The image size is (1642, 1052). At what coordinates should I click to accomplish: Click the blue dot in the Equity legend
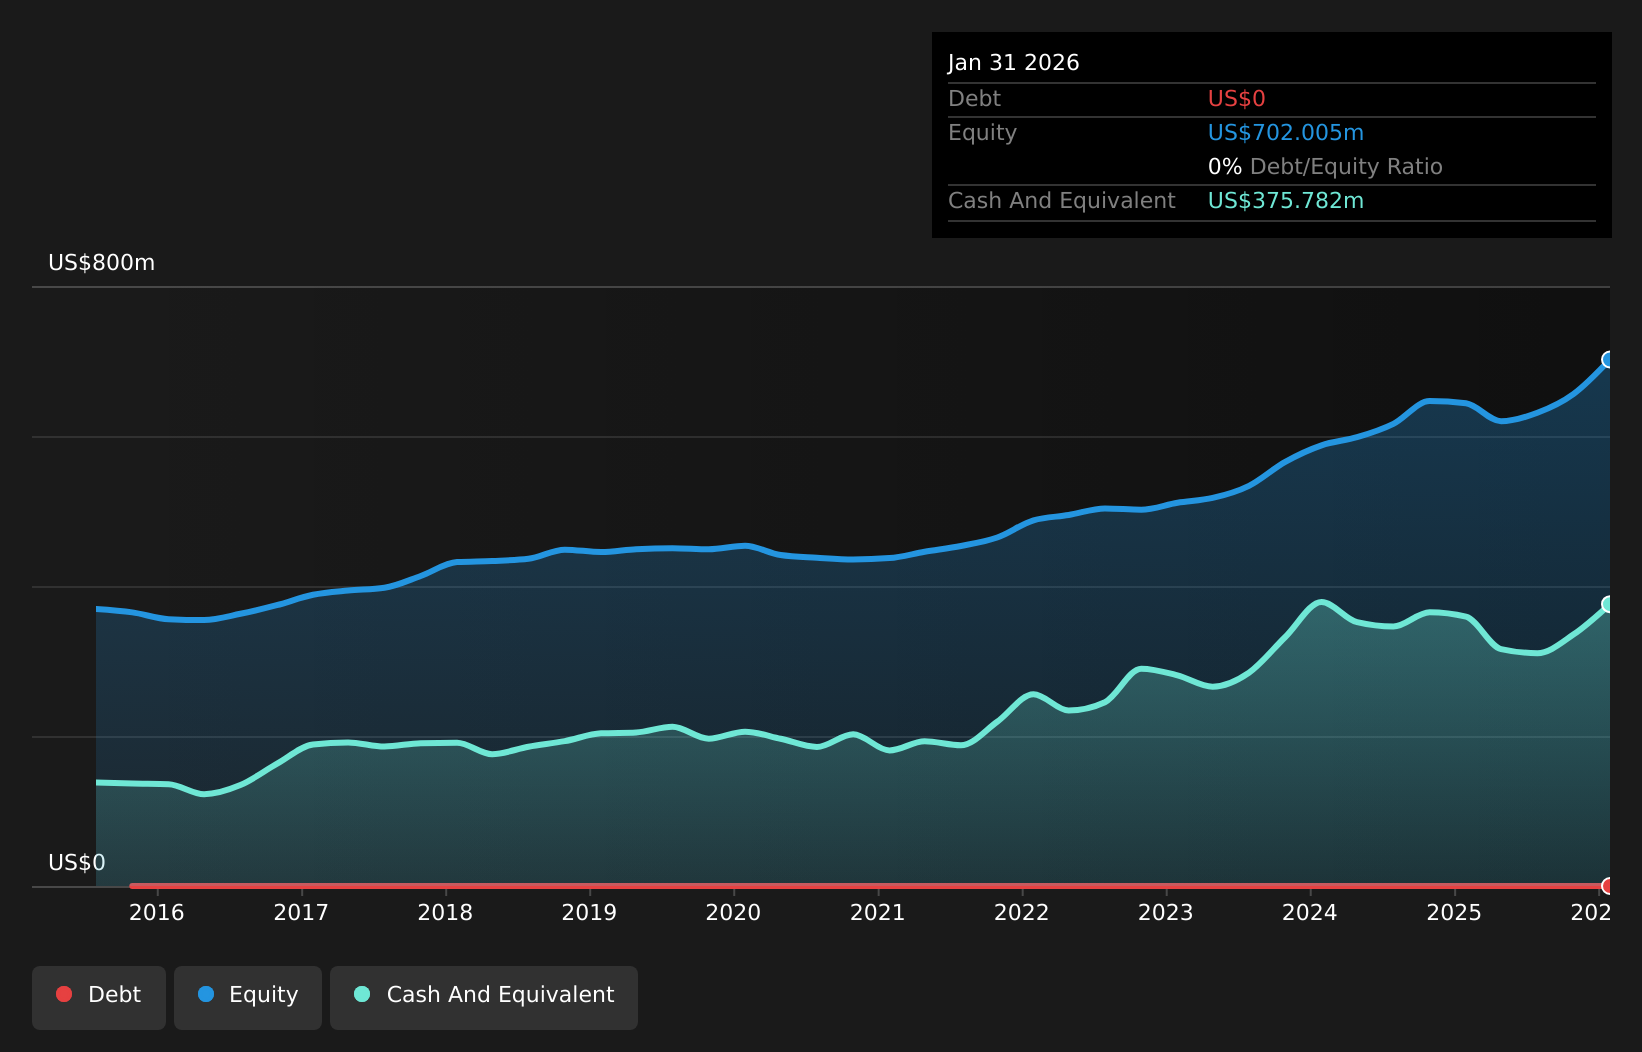(x=206, y=994)
